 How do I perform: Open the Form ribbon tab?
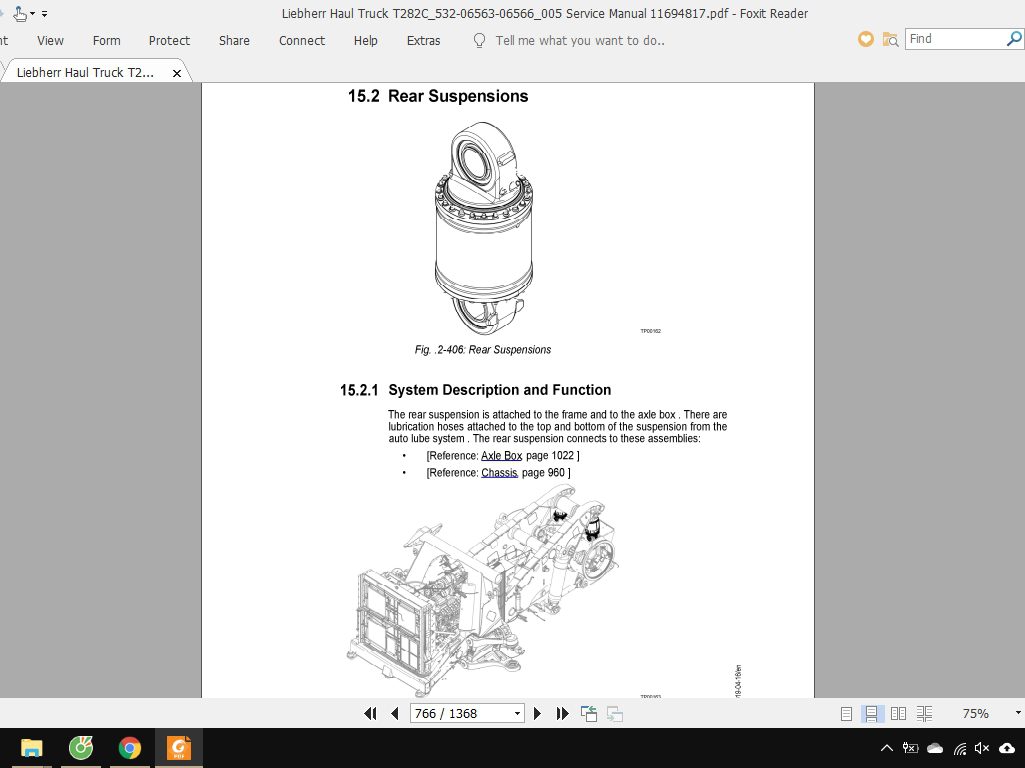pos(107,41)
